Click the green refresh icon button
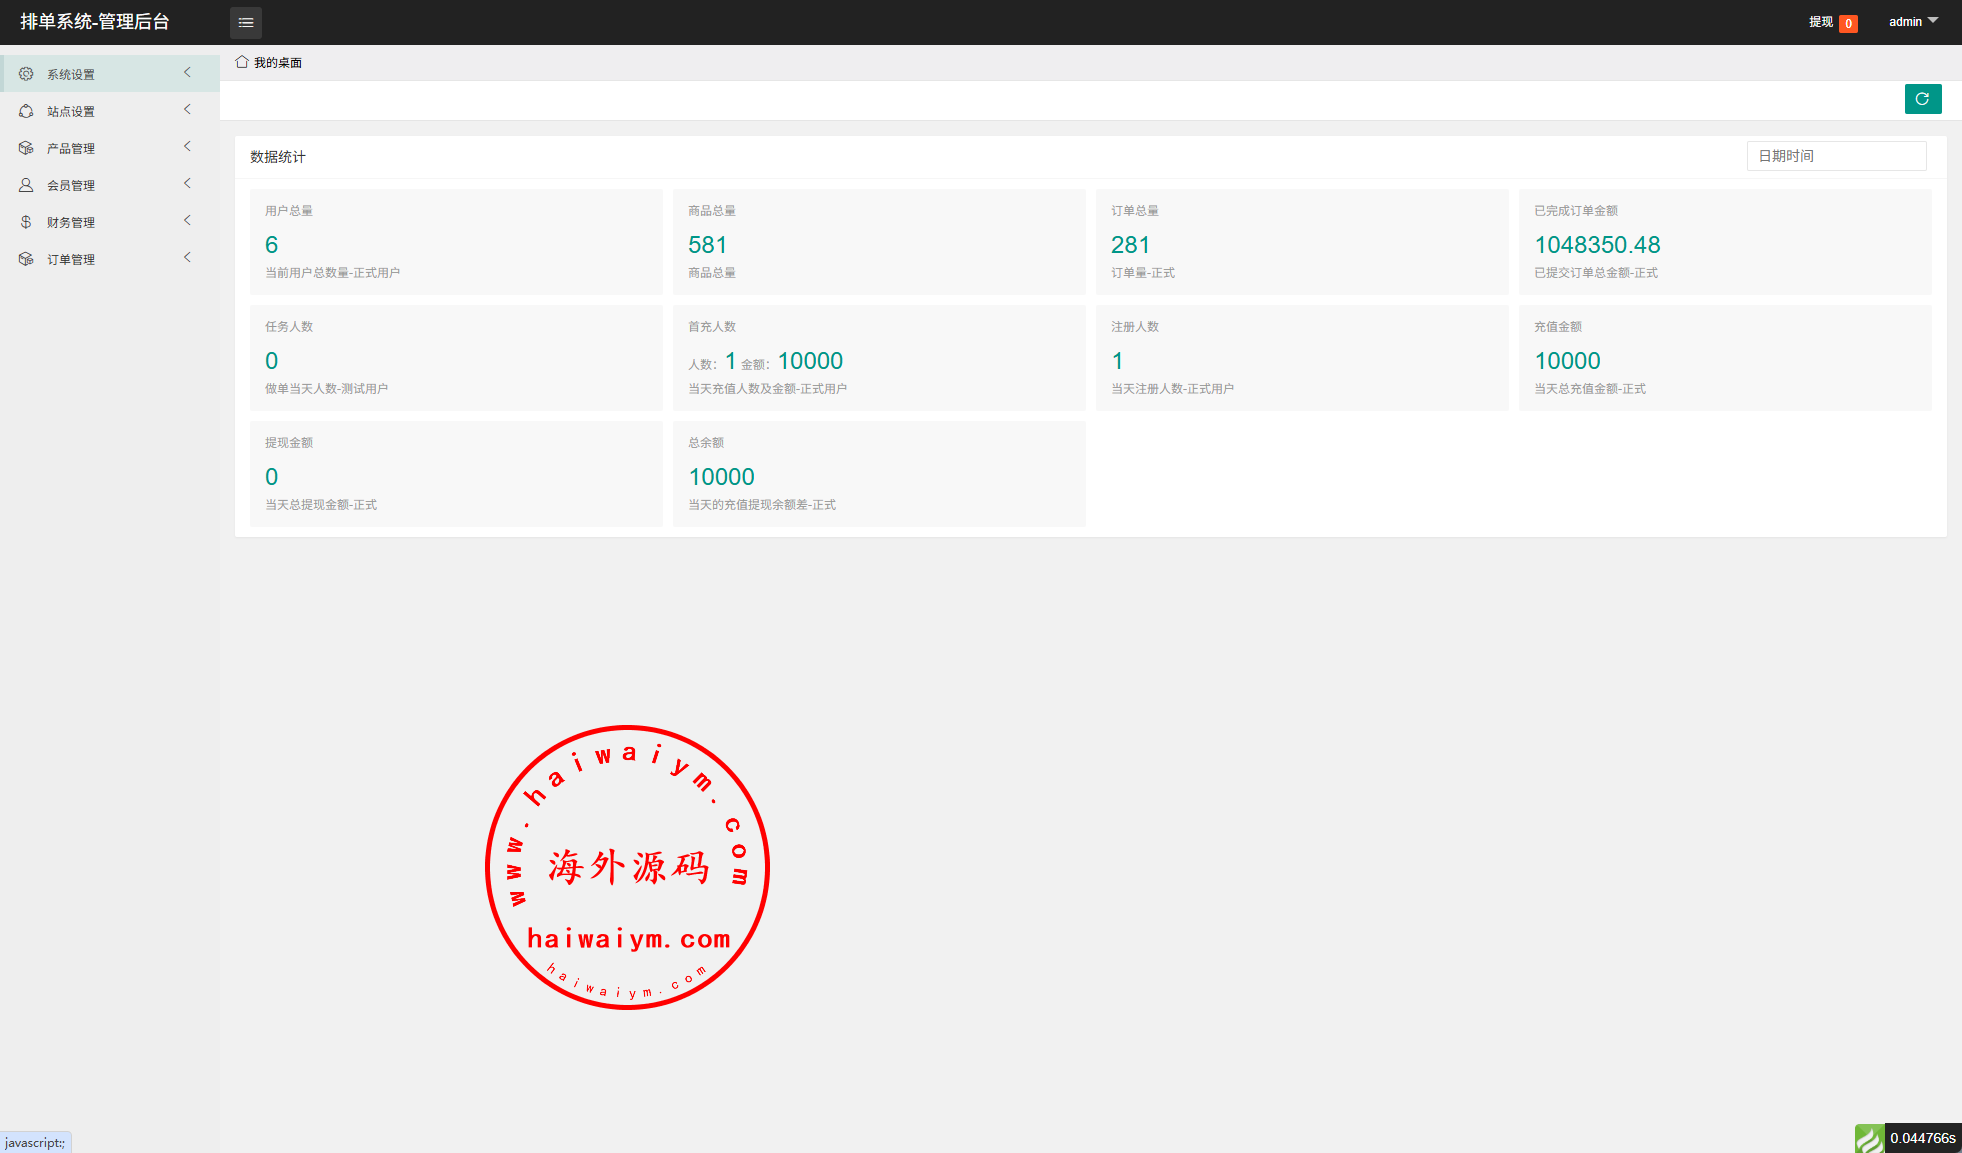The width and height of the screenshot is (1962, 1153). coord(1922,99)
